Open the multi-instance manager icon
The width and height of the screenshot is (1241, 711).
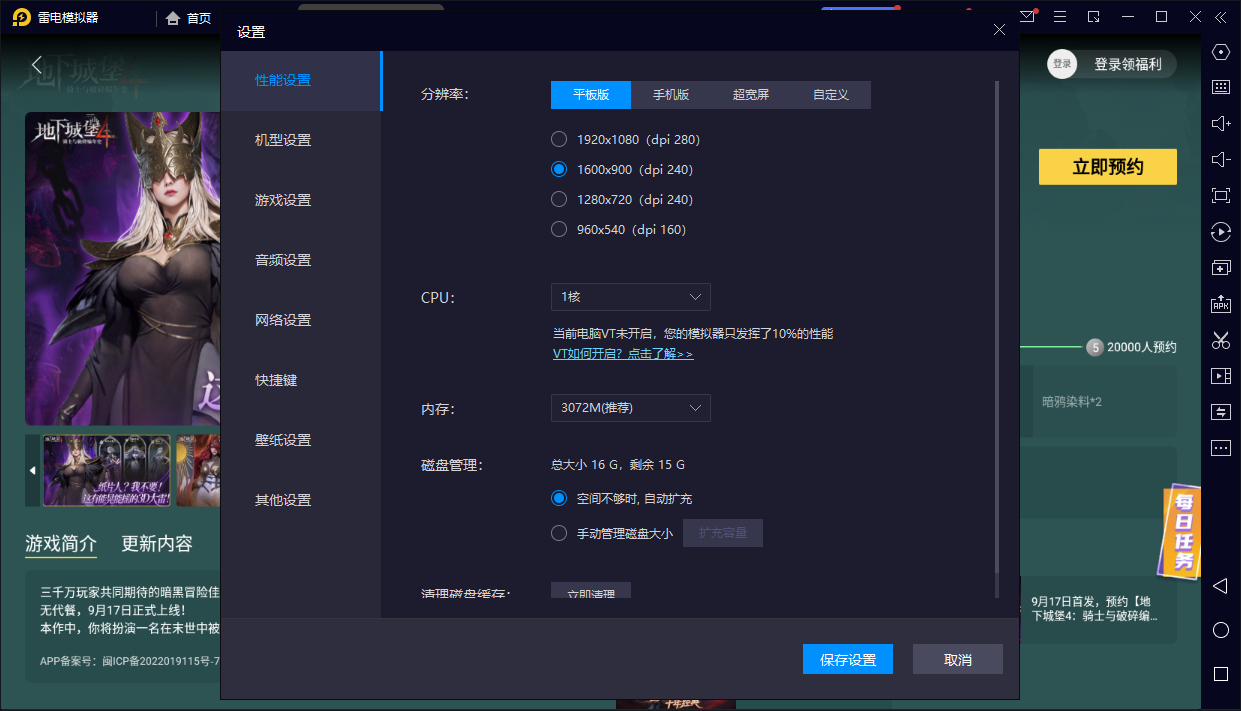click(1220, 268)
